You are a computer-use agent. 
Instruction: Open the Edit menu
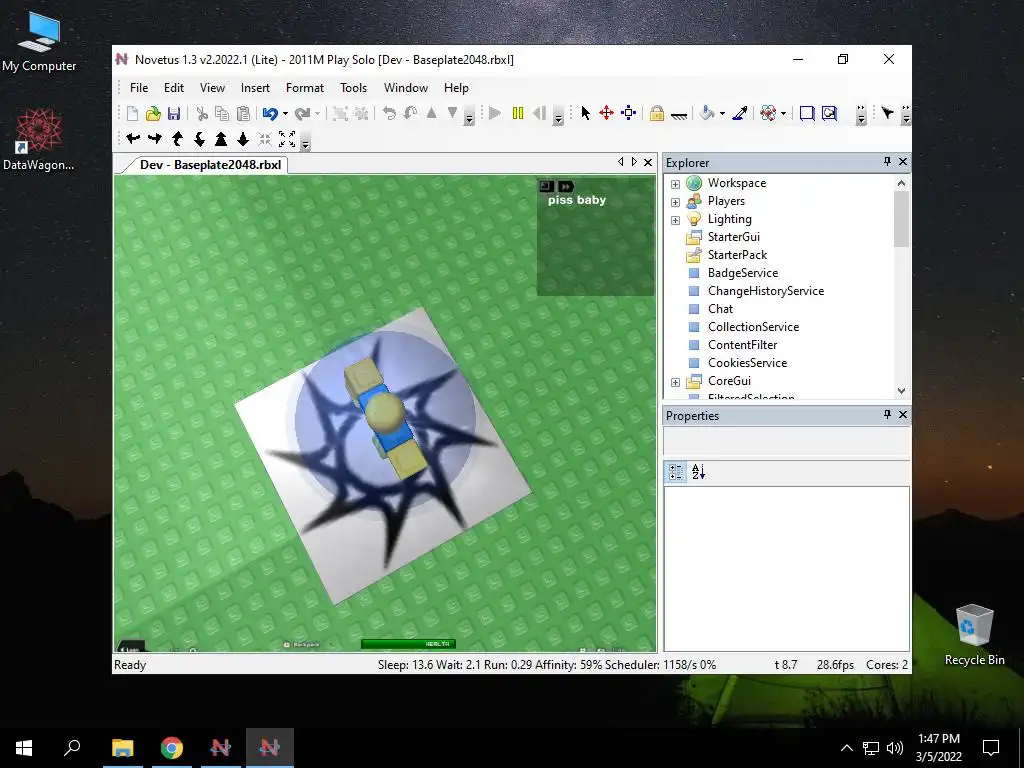(174, 88)
